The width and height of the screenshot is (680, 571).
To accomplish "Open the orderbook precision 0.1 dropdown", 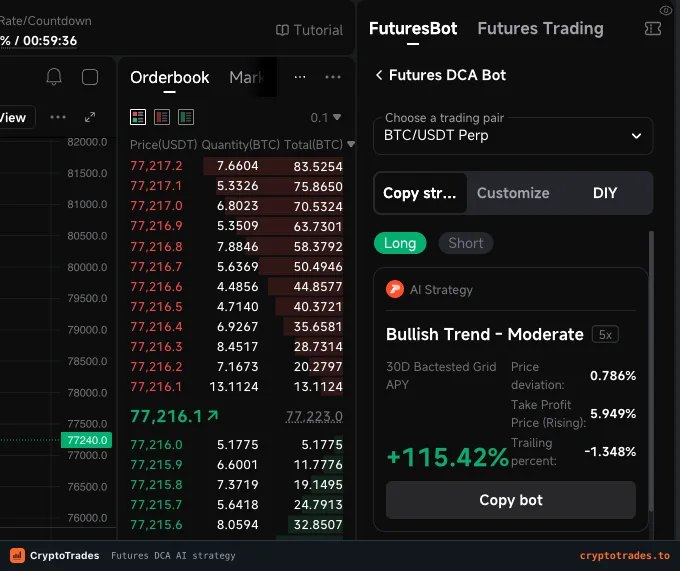I will pyautogui.click(x=326, y=117).
